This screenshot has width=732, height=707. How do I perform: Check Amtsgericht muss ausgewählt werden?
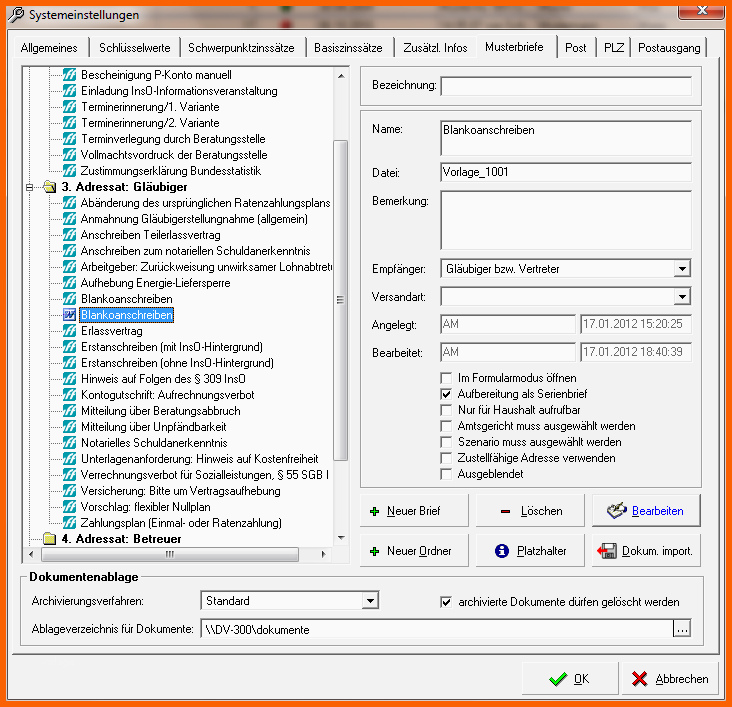coord(446,426)
